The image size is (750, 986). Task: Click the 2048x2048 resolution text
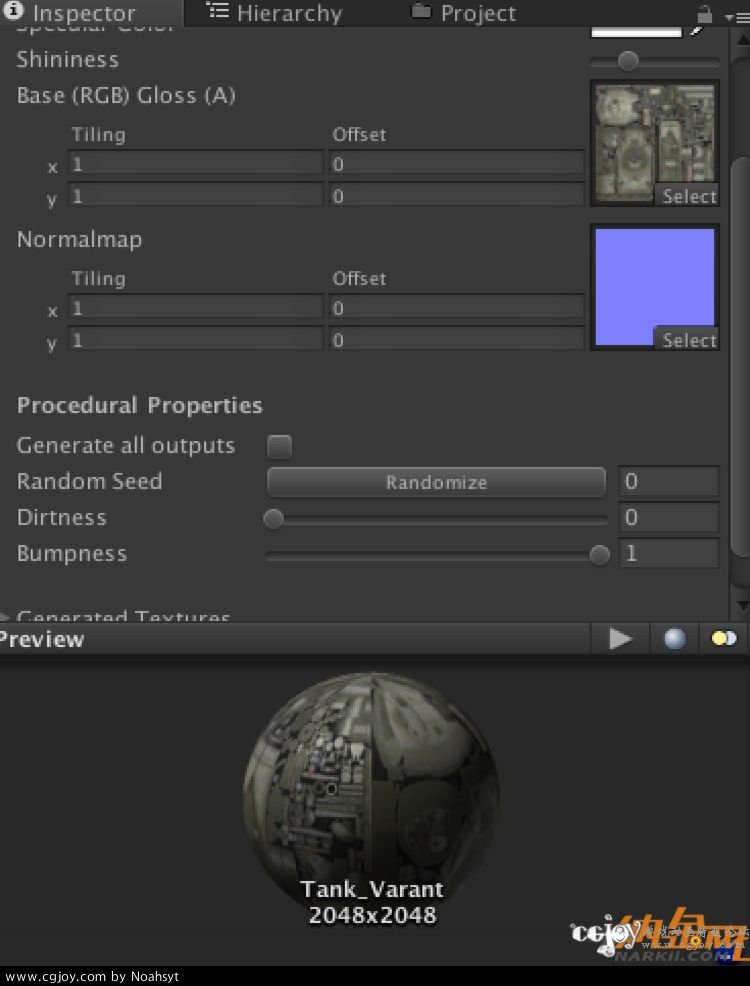point(373,915)
